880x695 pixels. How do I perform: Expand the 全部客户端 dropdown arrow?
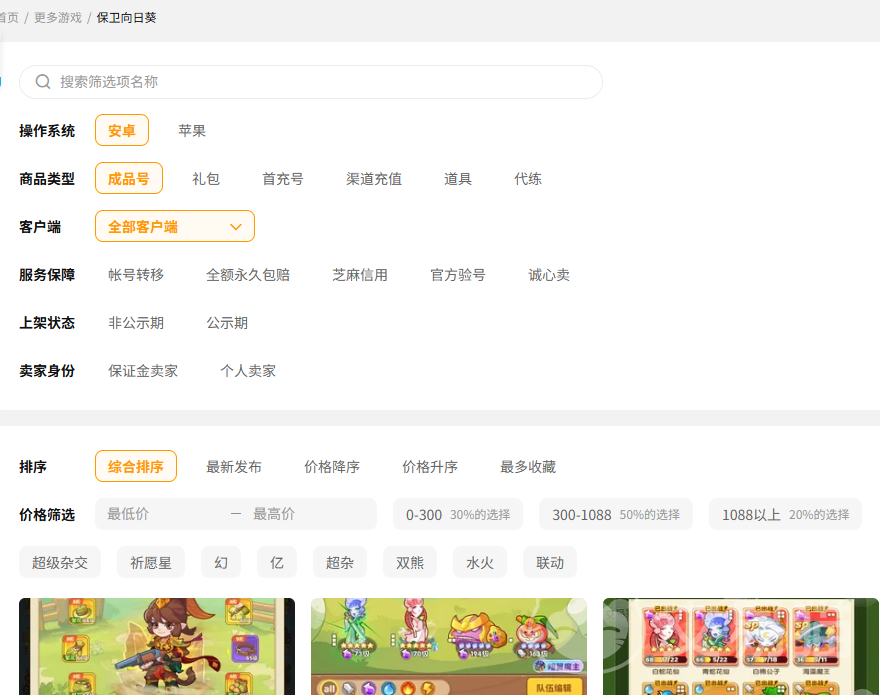pyautogui.click(x=236, y=227)
